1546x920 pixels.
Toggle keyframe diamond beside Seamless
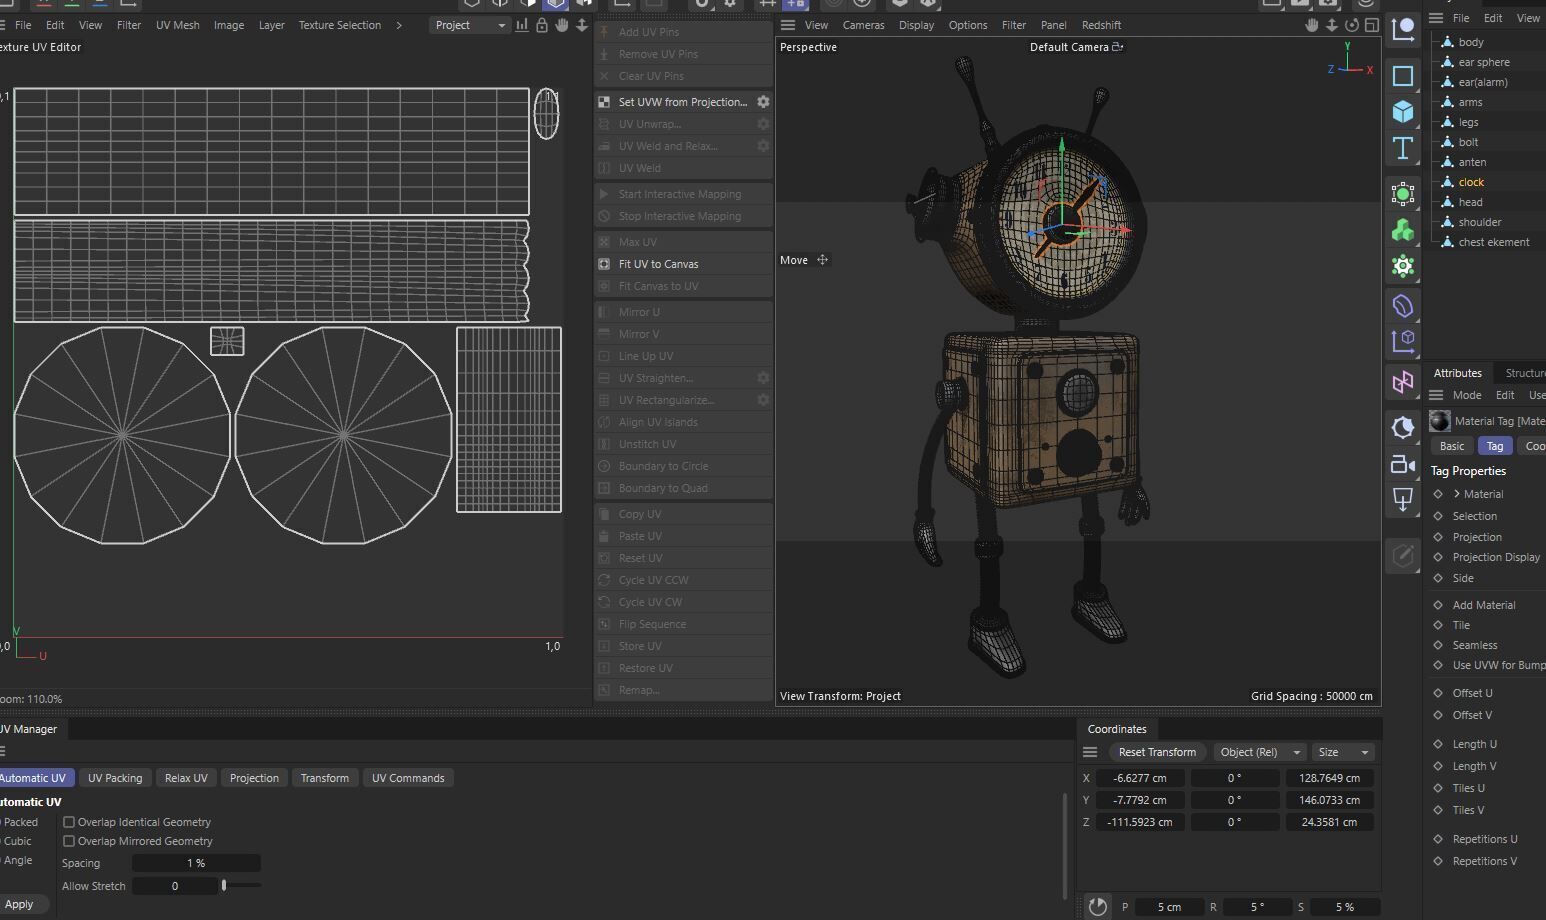coord(1438,645)
